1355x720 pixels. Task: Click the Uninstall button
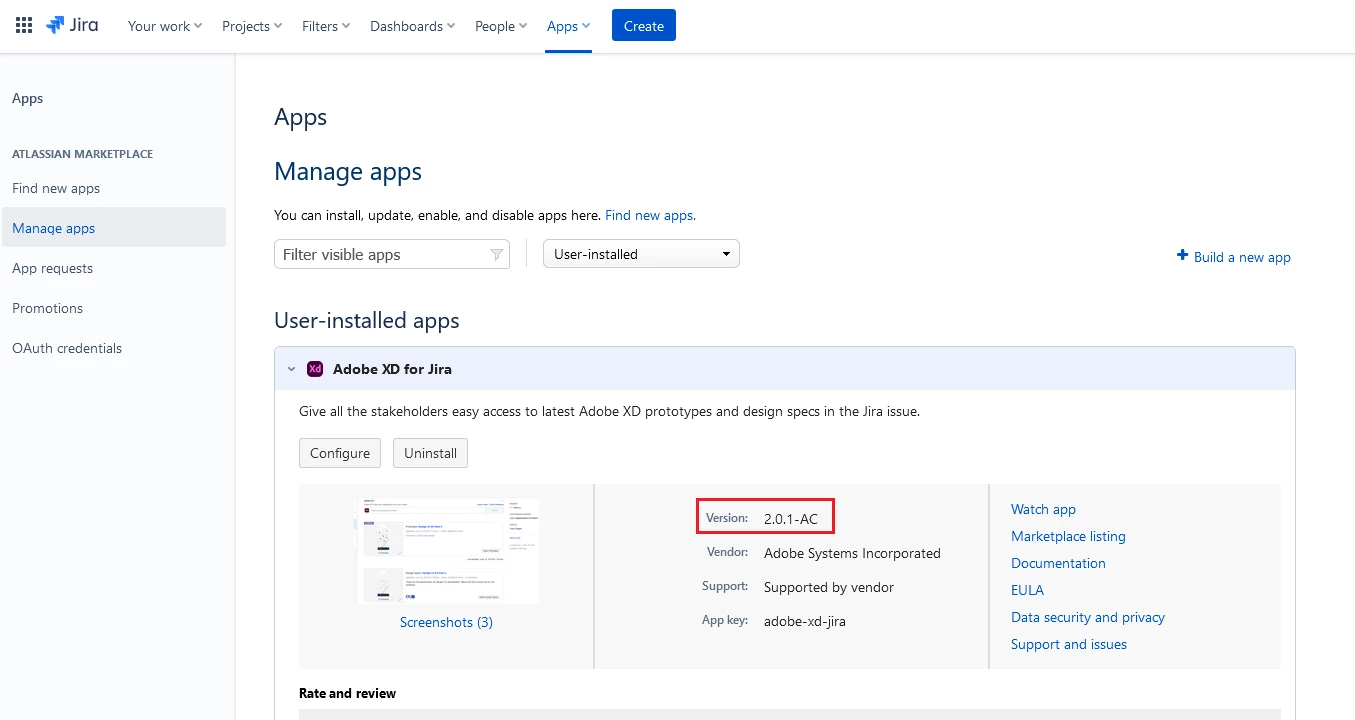pyautogui.click(x=430, y=453)
